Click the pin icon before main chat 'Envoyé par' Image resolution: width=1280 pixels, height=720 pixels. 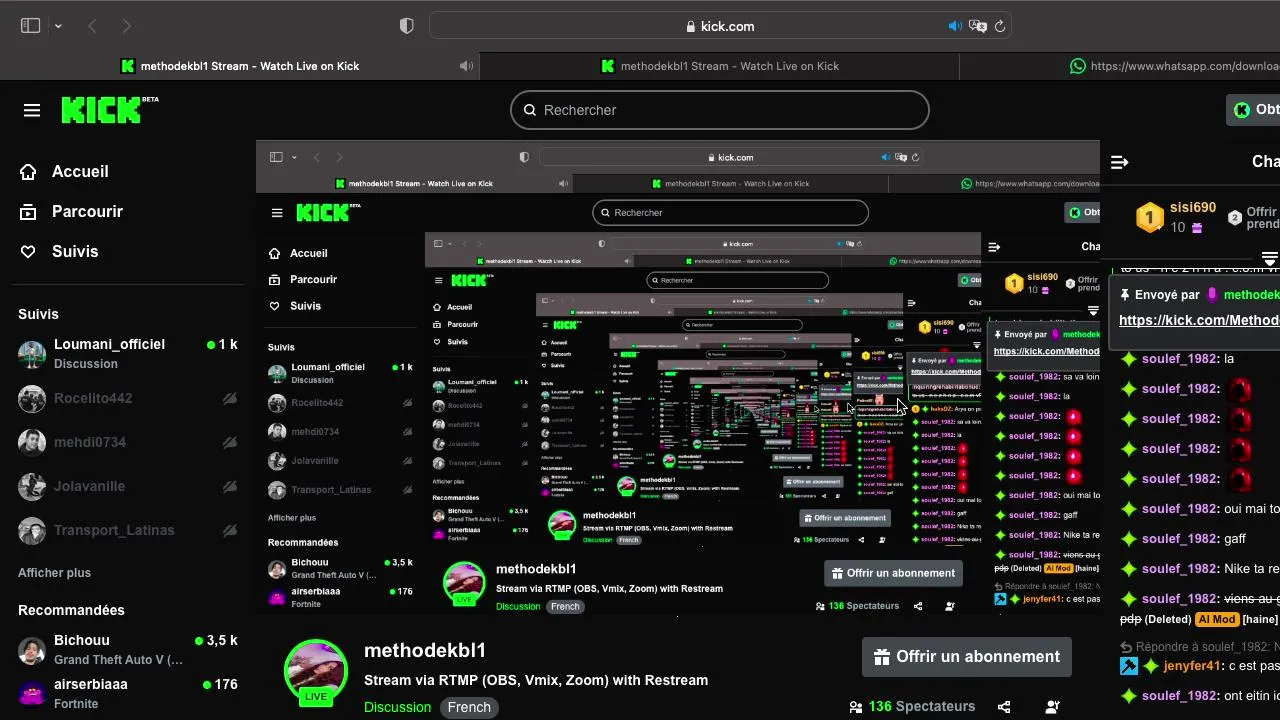pos(1125,295)
